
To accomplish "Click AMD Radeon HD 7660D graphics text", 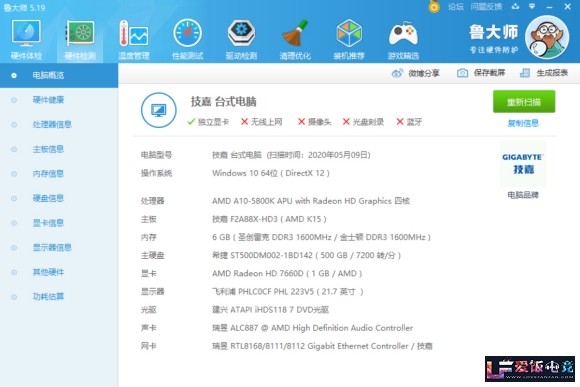I will click(287, 273).
